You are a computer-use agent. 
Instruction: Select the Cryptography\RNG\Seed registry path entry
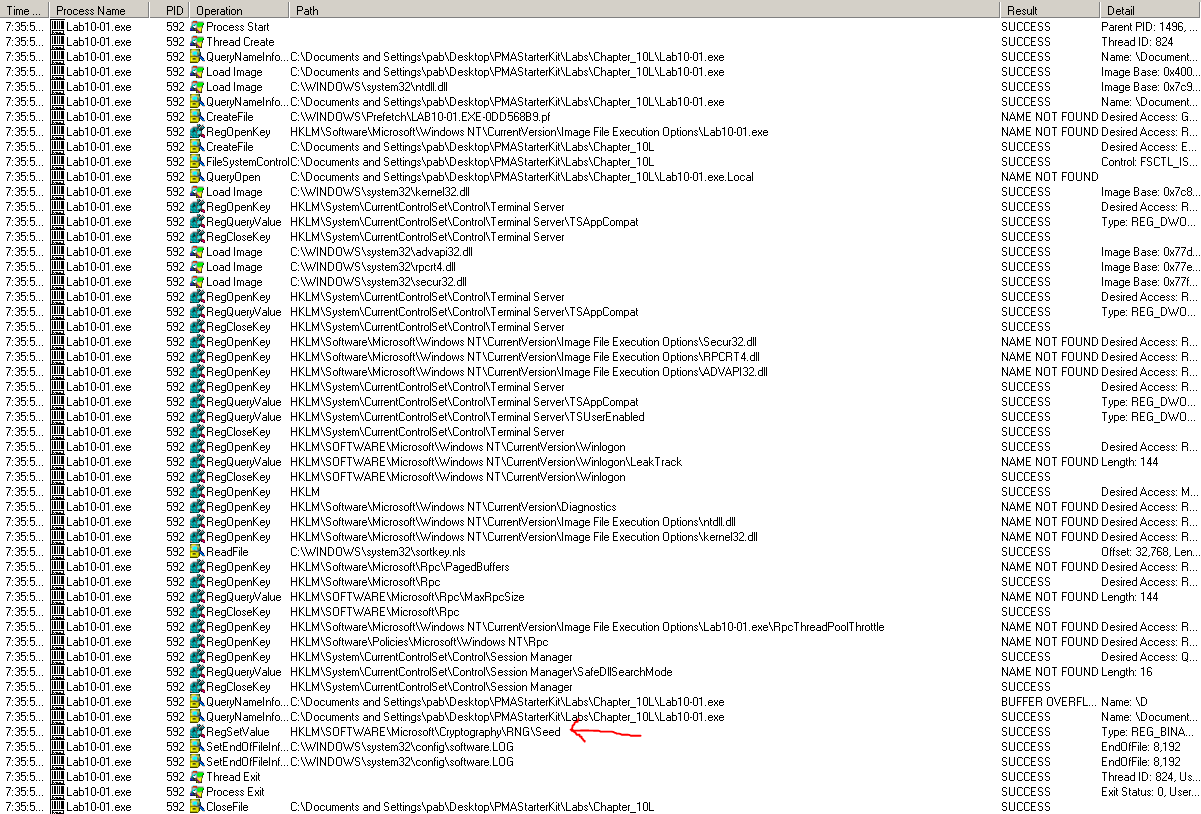(x=425, y=732)
